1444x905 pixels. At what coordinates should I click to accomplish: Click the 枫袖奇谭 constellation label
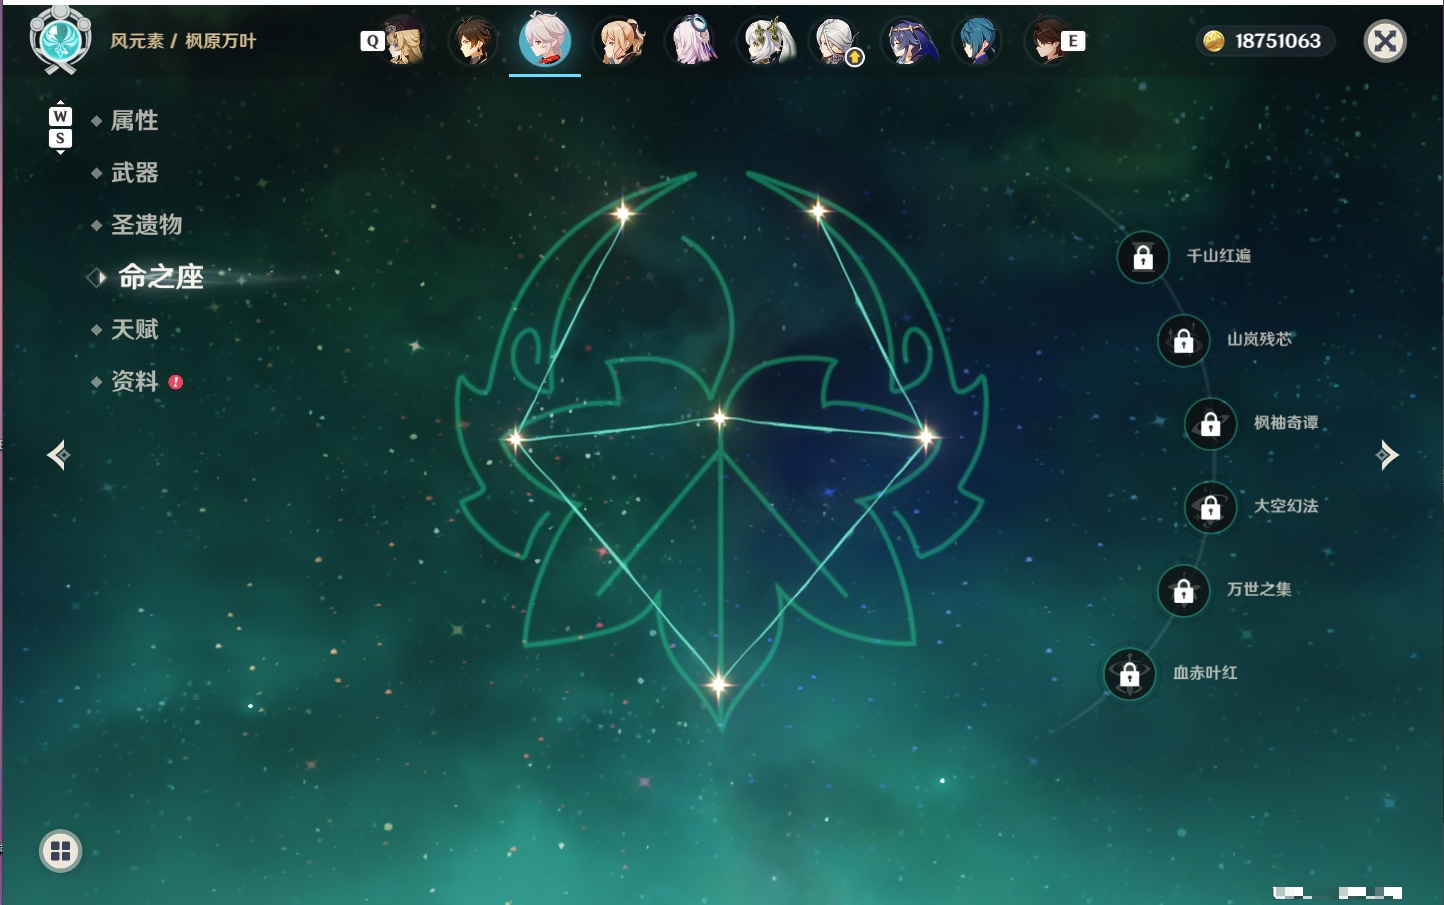1287,422
